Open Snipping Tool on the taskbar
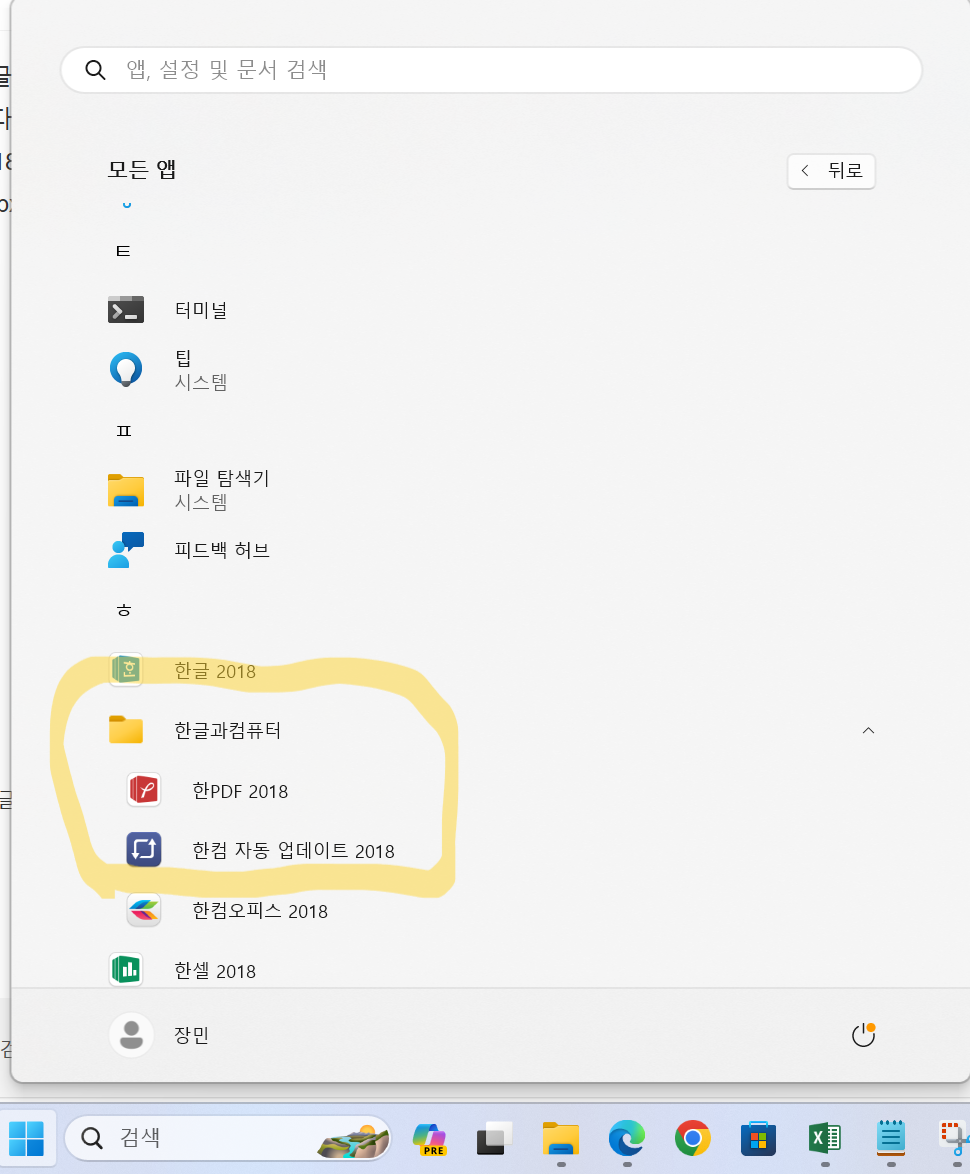Screen dimensions: 970x1174 coord(954,1139)
